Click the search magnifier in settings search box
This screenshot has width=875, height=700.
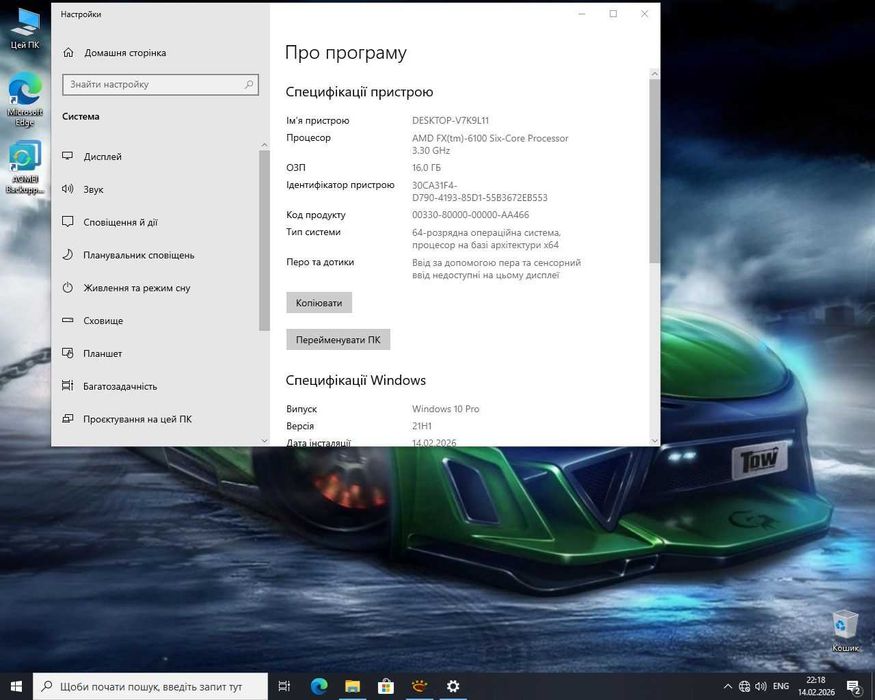tap(249, 84)
